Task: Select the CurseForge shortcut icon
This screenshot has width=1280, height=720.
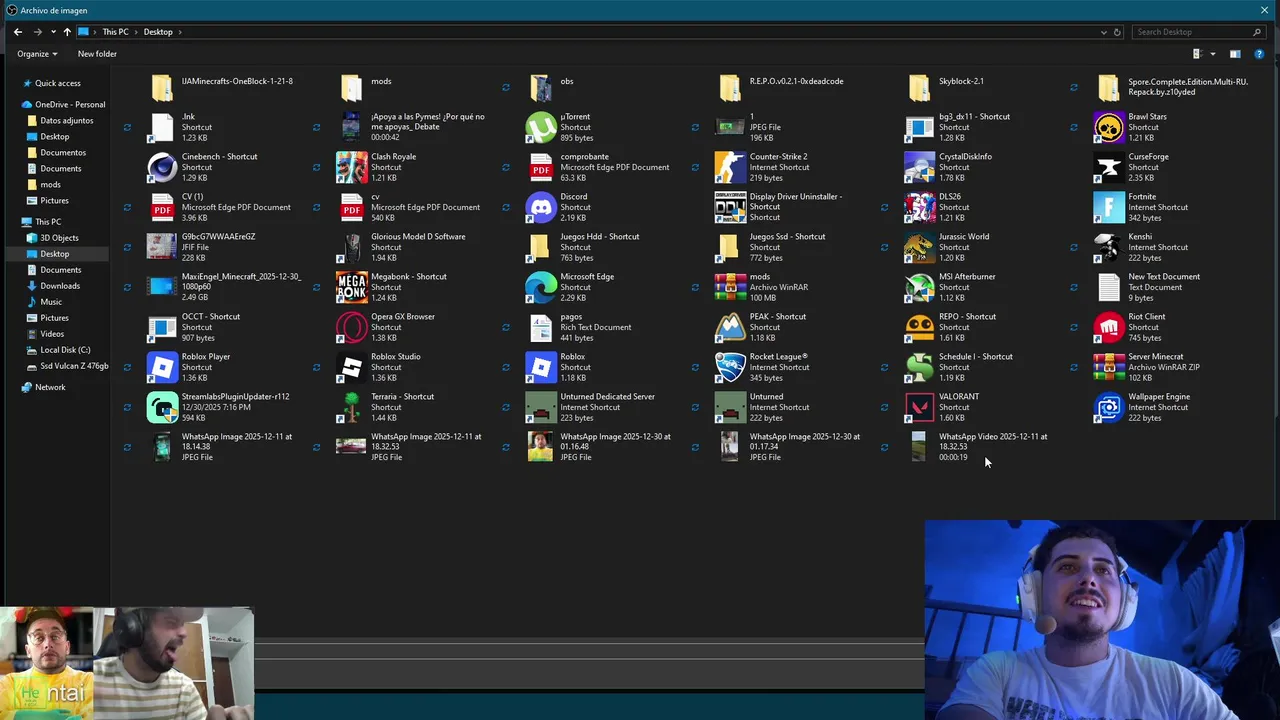Action: point(1109,167)
